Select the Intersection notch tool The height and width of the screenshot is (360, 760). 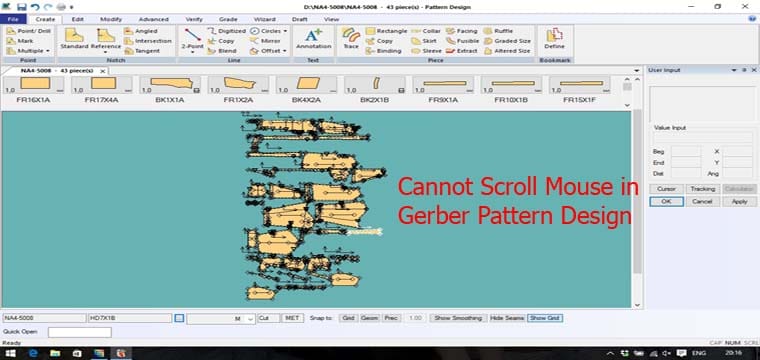click(148, 41)
